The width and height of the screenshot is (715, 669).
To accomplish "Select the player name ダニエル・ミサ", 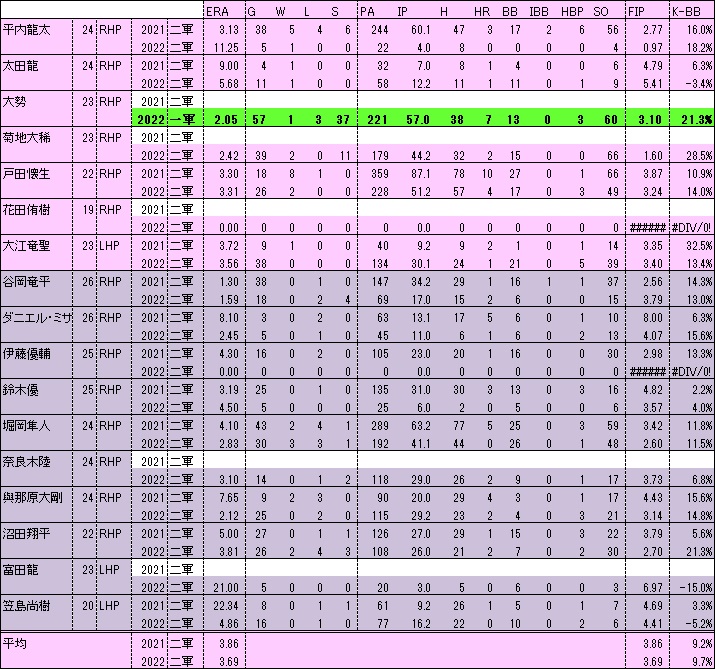I will pos(37,318).
